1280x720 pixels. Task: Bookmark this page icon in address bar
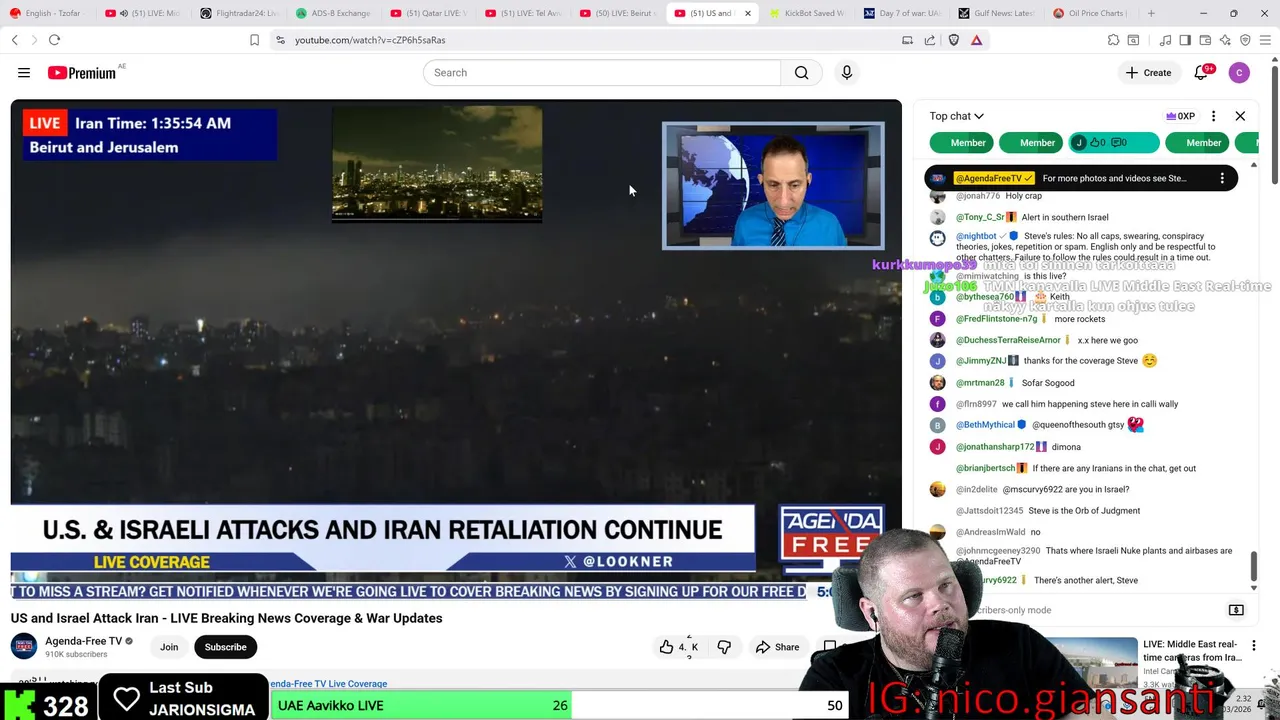(254, 40)
